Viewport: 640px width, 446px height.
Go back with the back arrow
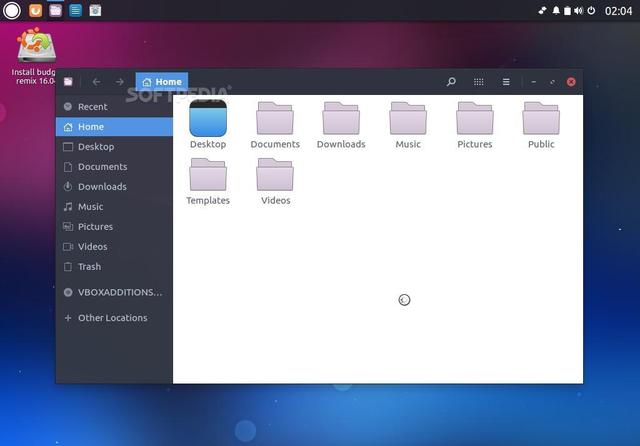tap(96, 82)
